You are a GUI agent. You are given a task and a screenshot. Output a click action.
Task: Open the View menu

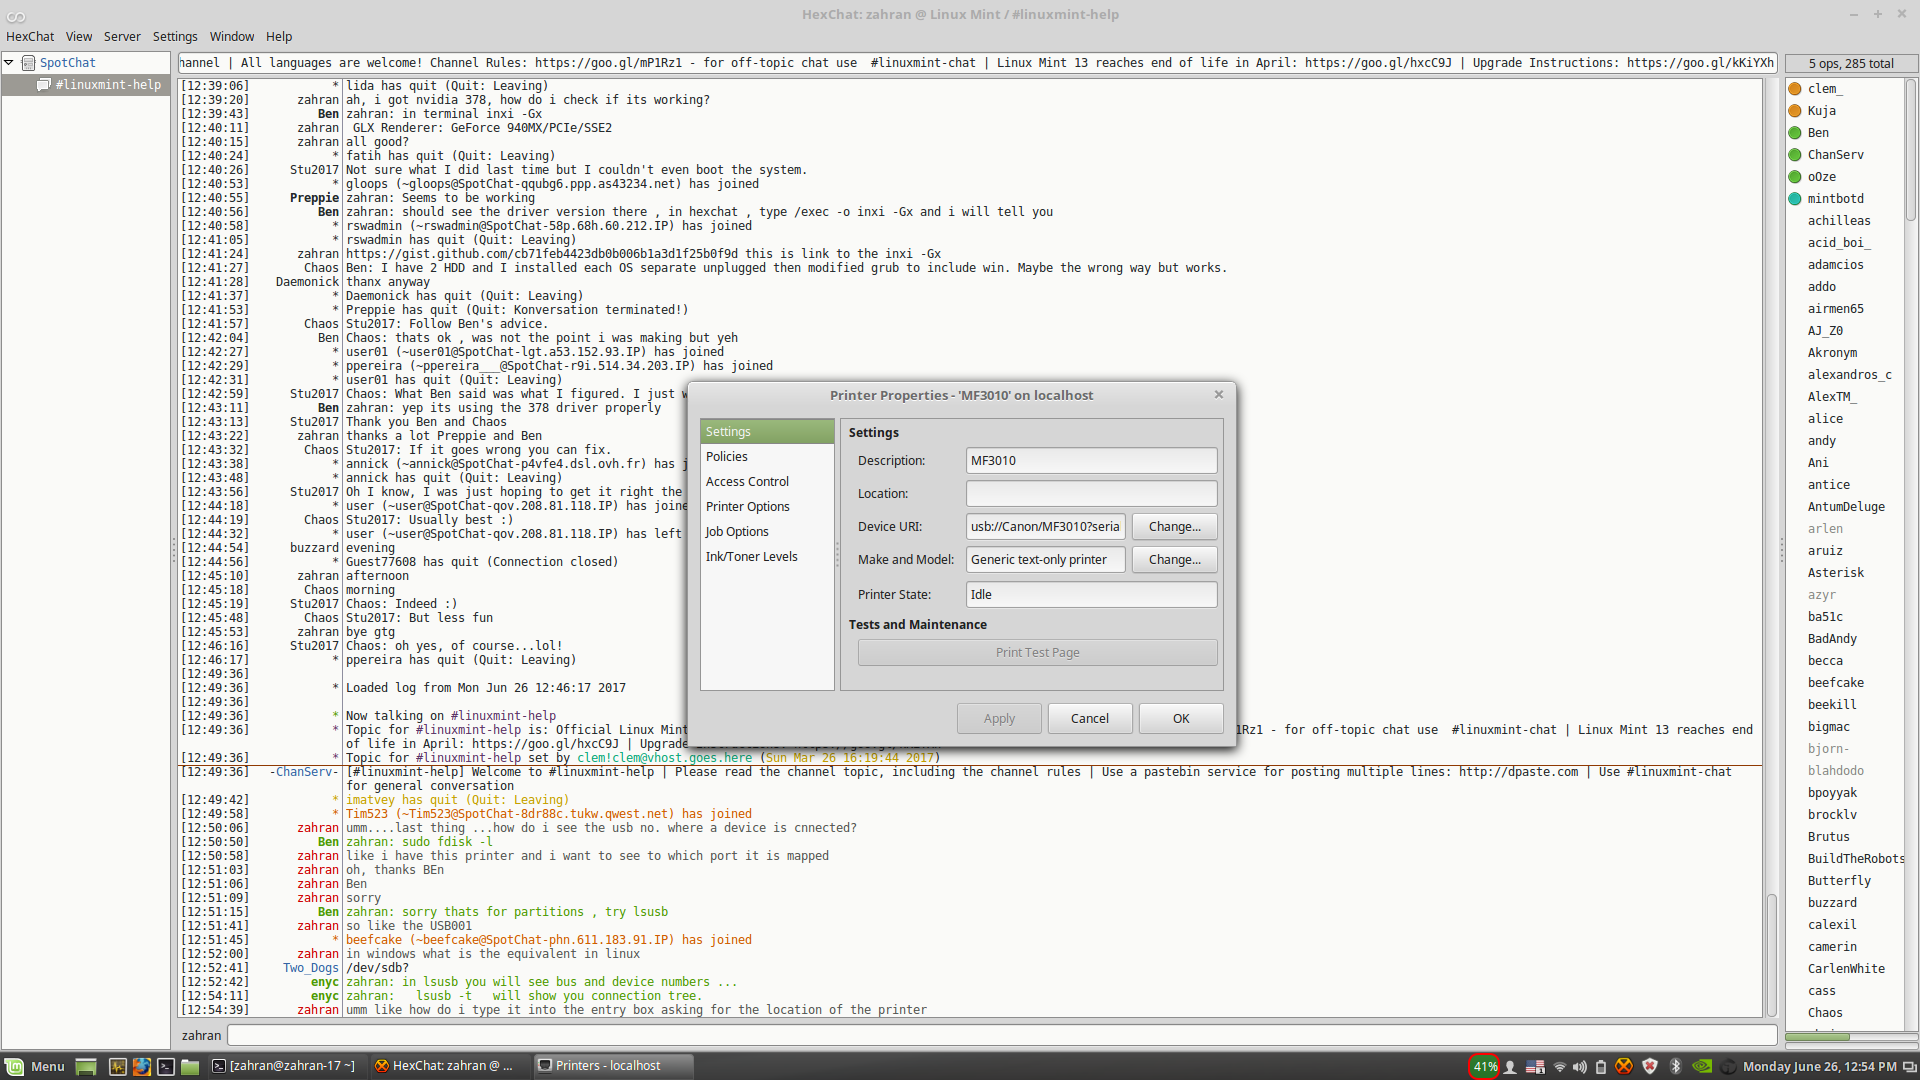click(79, 36)
